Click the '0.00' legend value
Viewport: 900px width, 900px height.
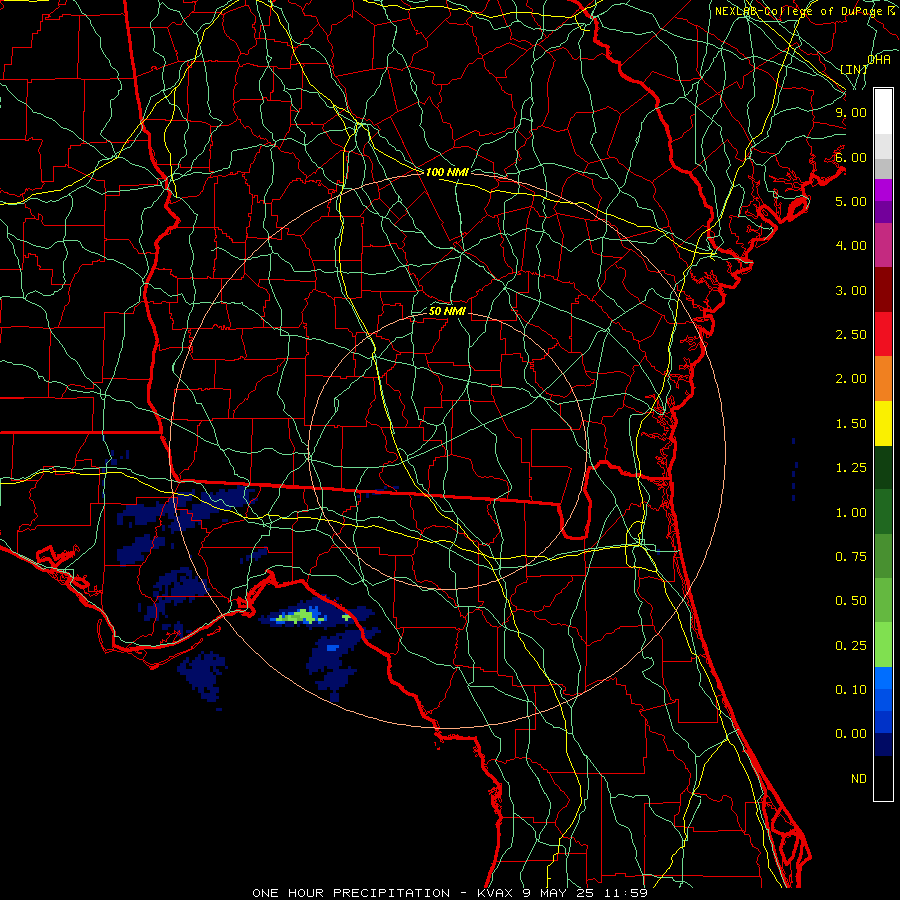(851, 734)
